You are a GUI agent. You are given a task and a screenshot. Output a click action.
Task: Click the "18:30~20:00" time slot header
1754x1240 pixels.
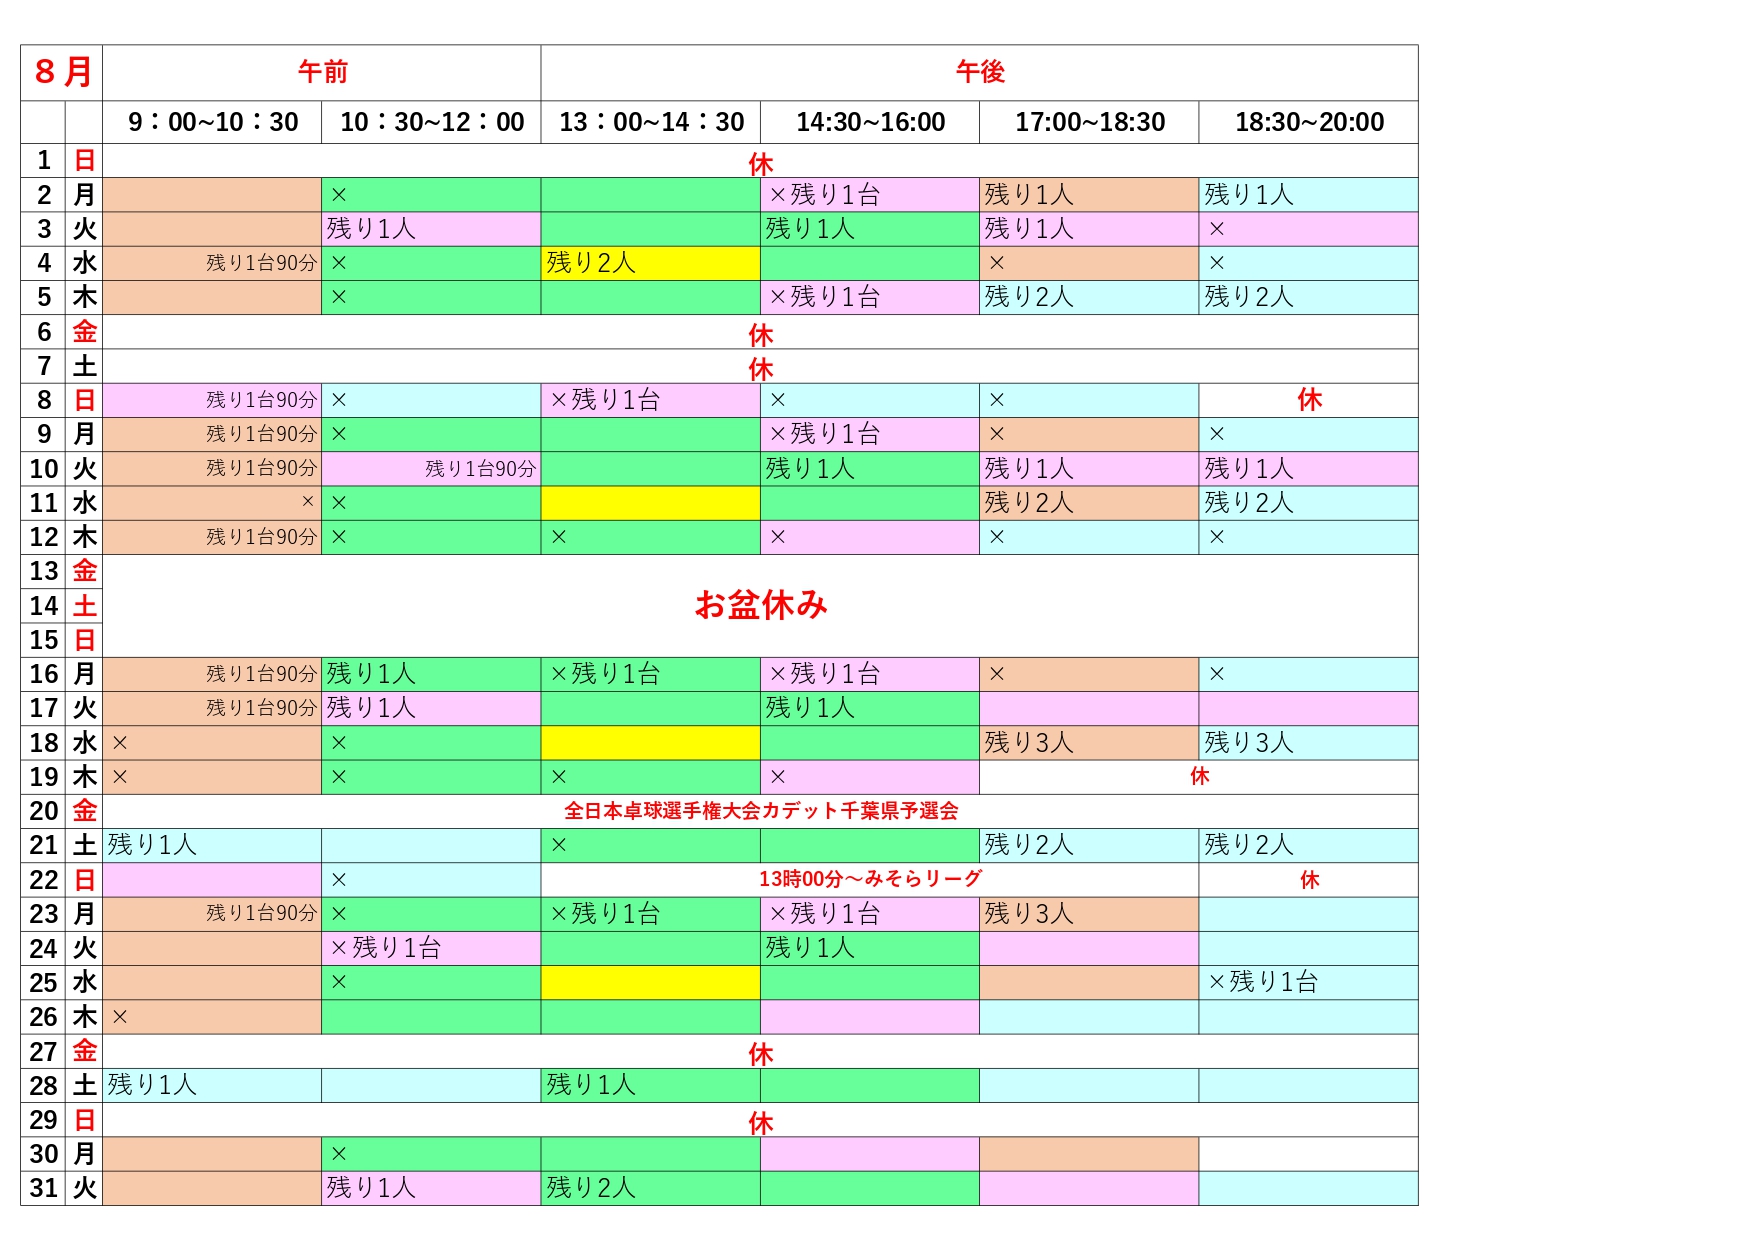pos(1308,122)
